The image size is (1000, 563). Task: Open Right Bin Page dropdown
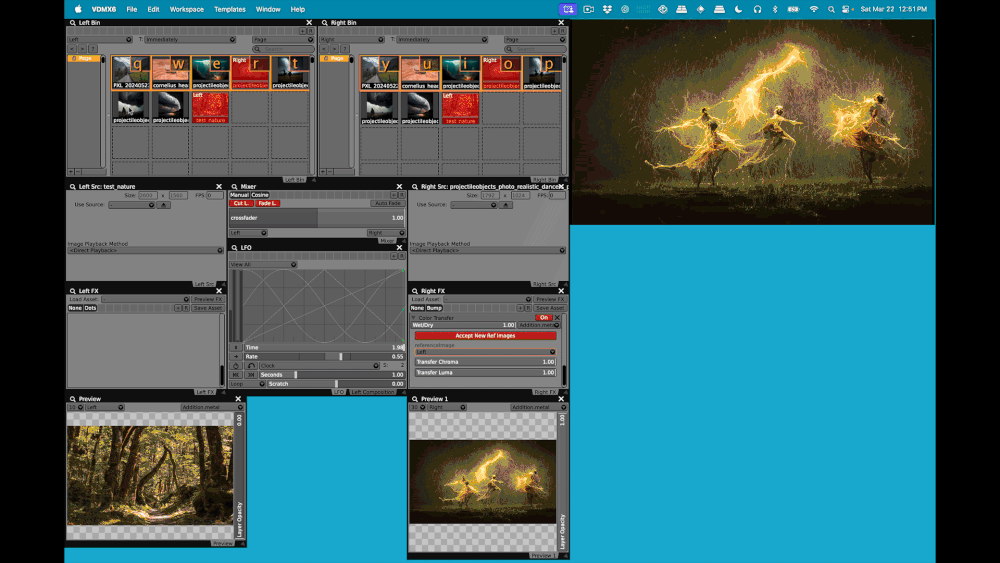pos(535,40)
